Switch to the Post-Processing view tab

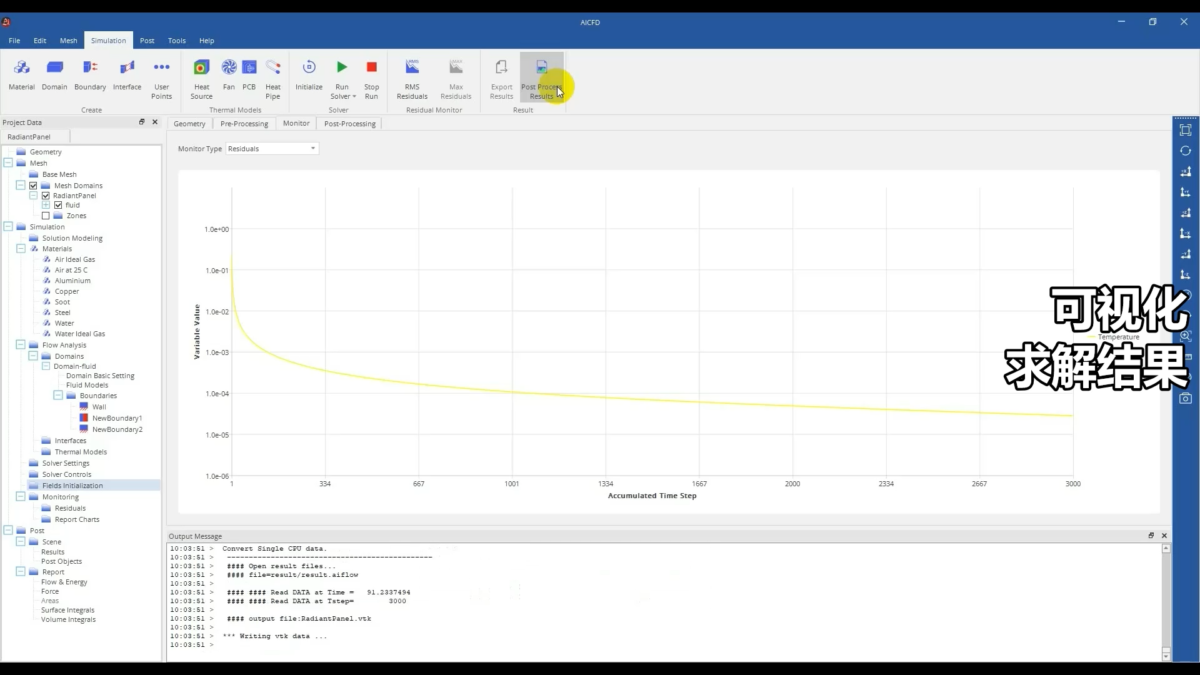pyautogui.click(x=350, y=123)
